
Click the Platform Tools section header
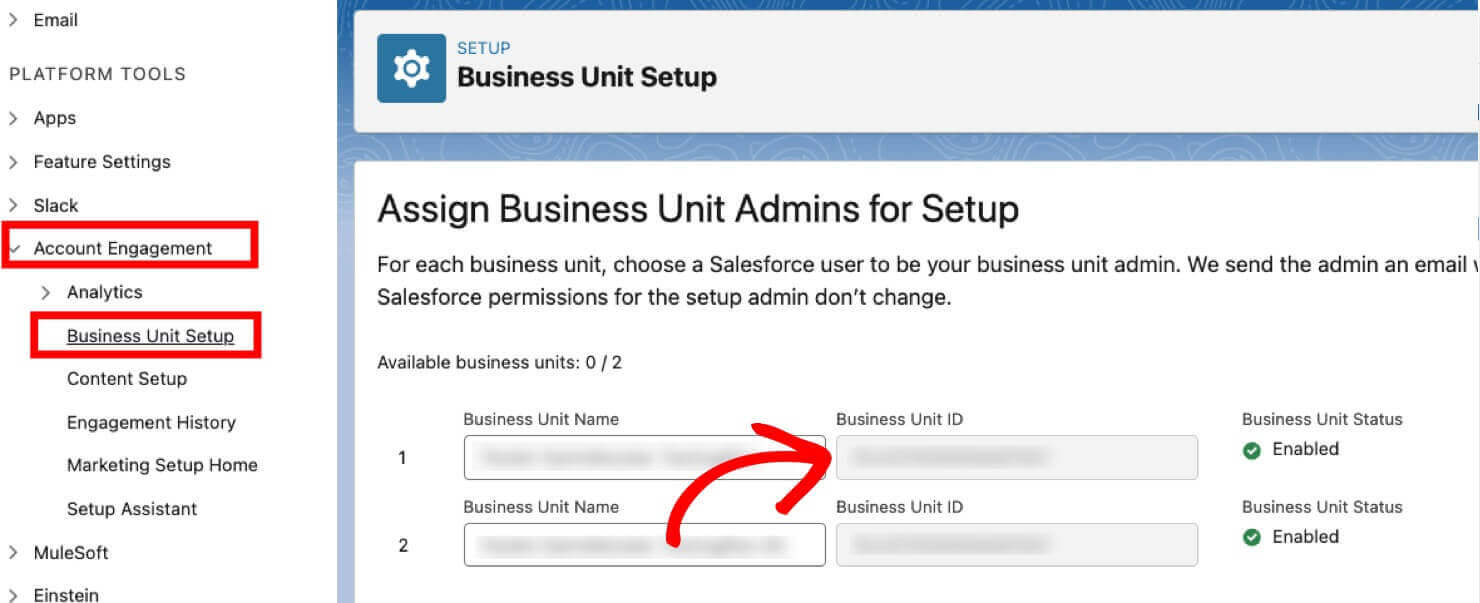pyautogui.click(x=97, y=73)
